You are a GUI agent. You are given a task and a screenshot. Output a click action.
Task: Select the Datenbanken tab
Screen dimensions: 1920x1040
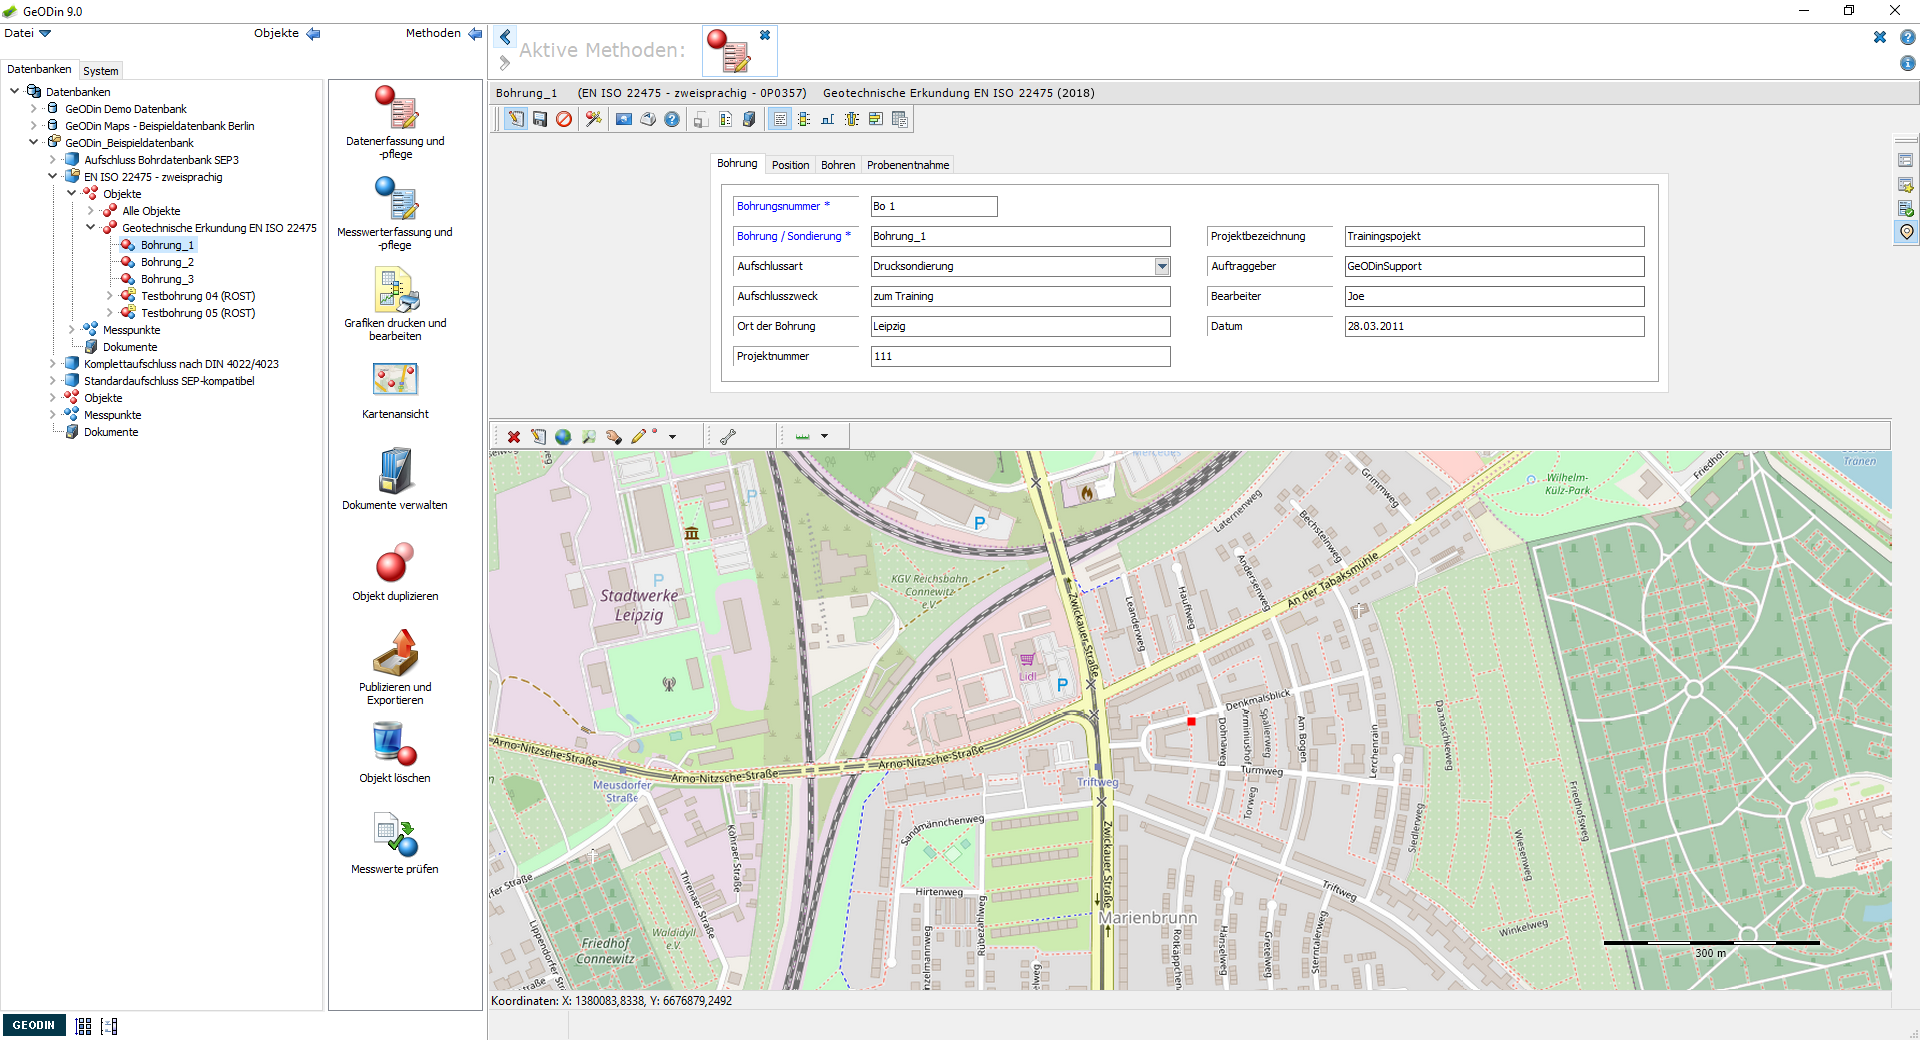pyautogui.click(x=39, y=69)
